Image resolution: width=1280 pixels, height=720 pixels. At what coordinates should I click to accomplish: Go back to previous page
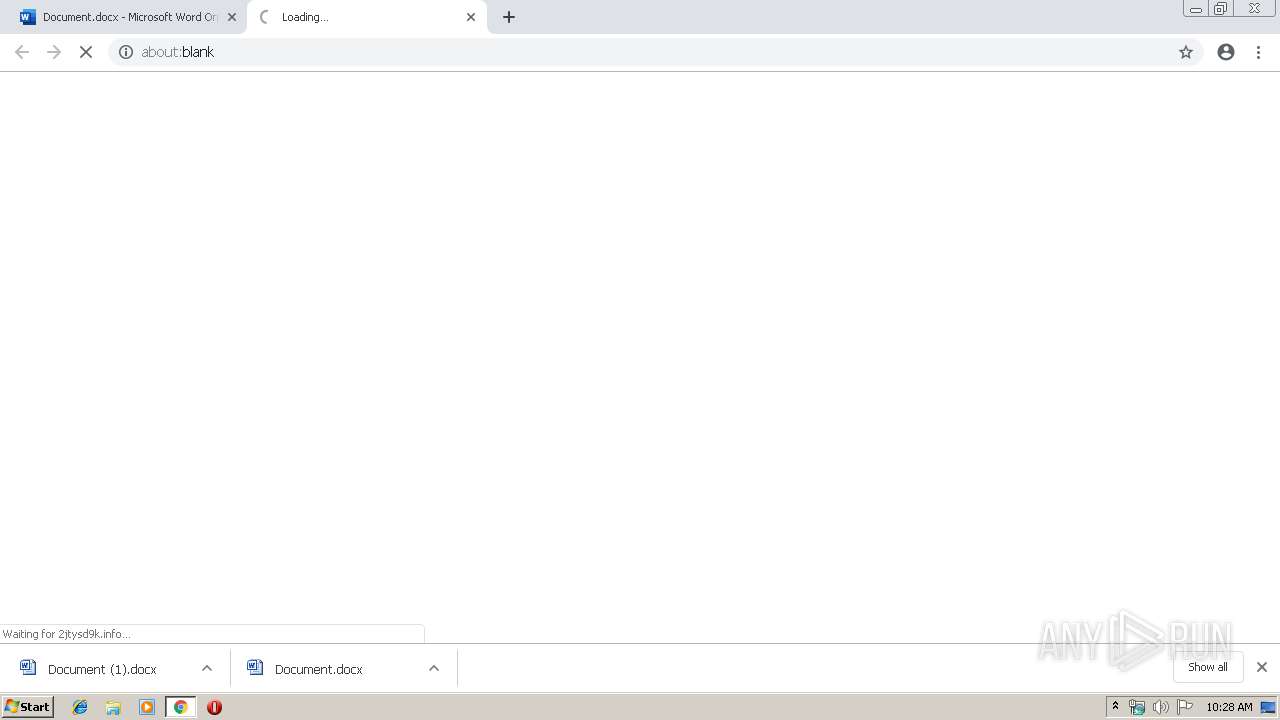point(22,52)
